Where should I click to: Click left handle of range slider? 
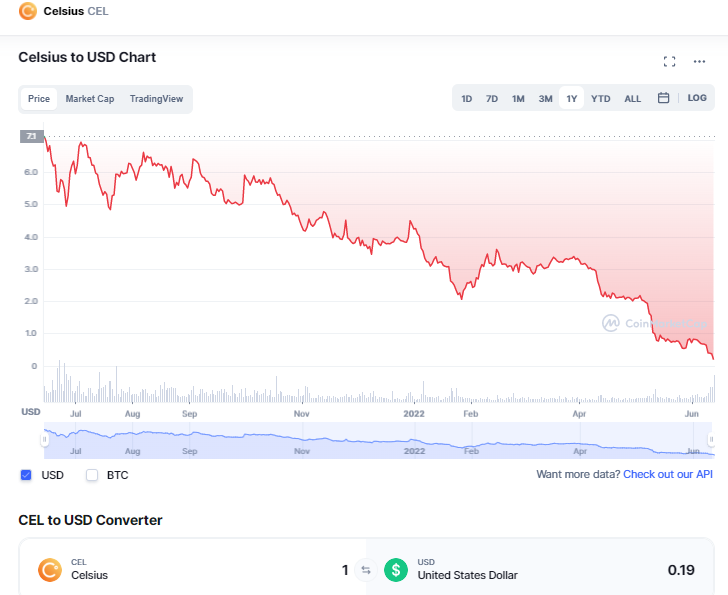coord(44,440)
